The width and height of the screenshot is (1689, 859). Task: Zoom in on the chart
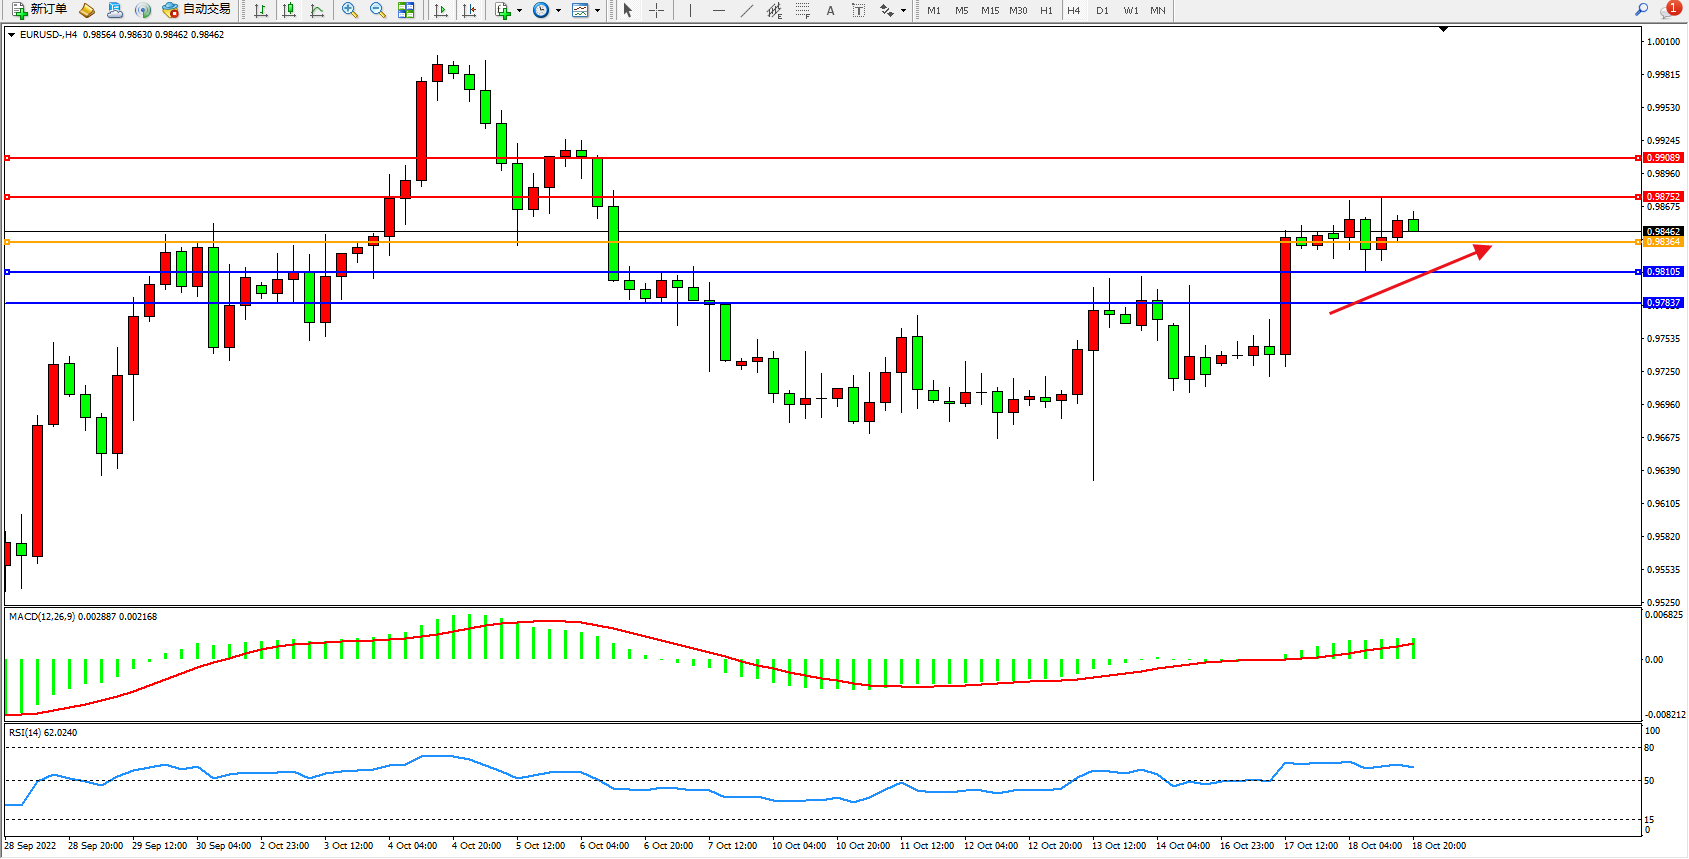coord(350,10)
